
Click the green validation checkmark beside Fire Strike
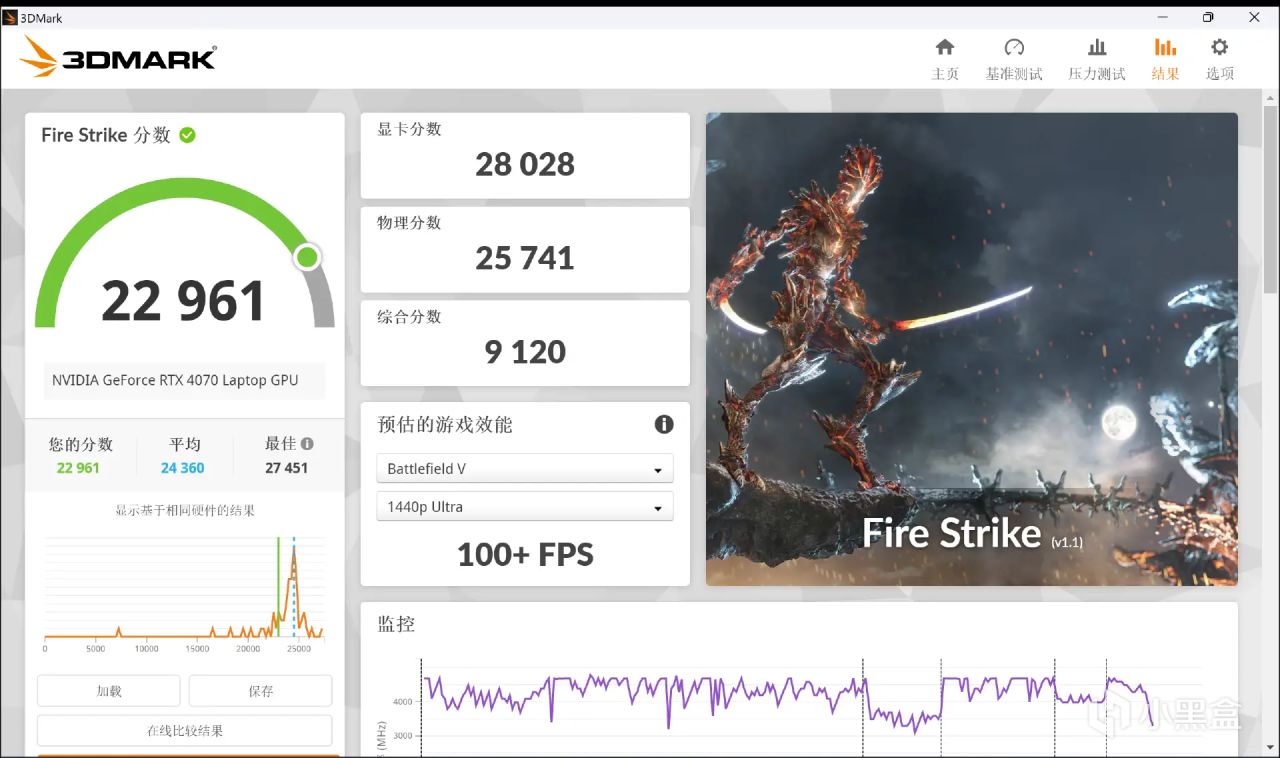[187, 135]
